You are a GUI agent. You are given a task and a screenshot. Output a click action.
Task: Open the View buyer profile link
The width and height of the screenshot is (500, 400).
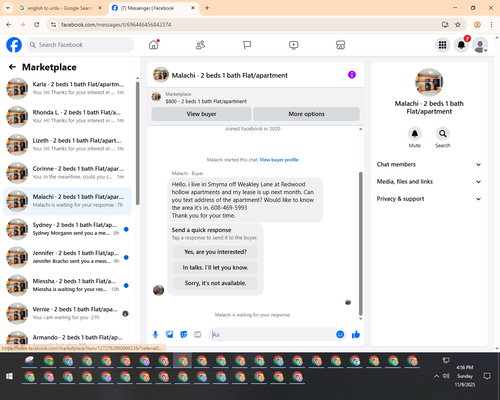point(279,160)
